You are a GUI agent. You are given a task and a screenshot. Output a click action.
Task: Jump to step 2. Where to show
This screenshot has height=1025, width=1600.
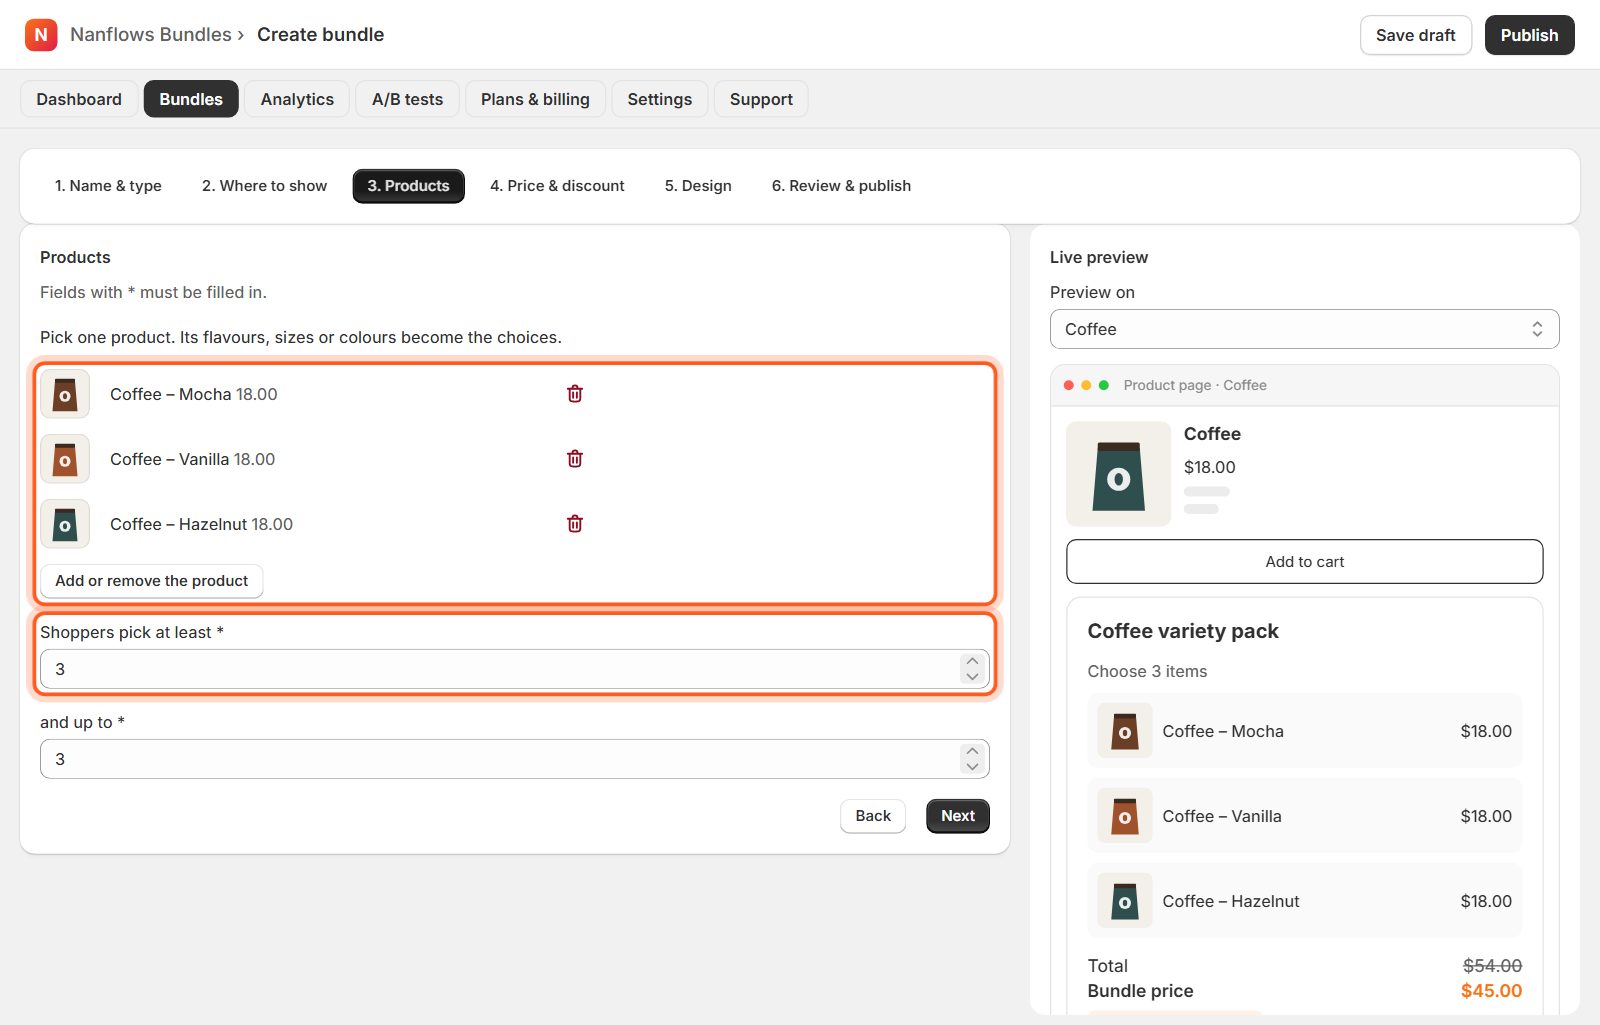point(264,186)
